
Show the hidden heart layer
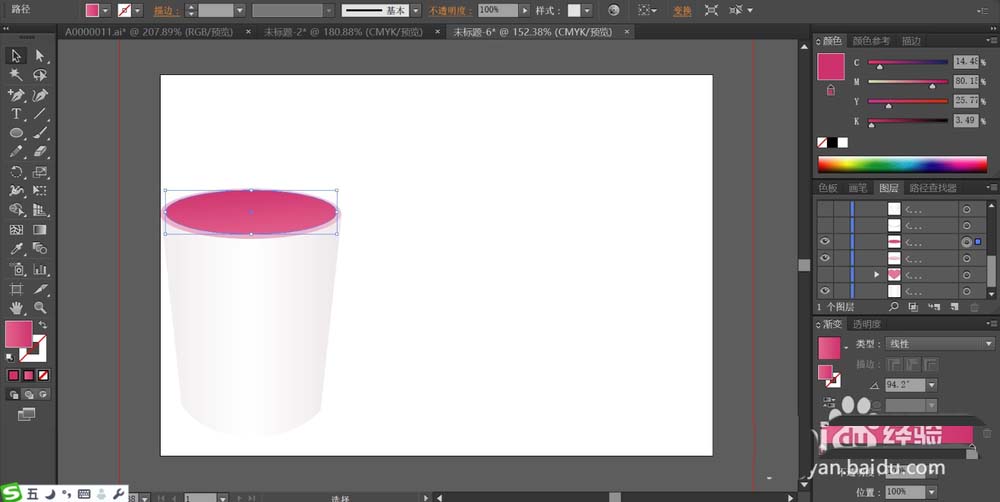tap(825, 274)
